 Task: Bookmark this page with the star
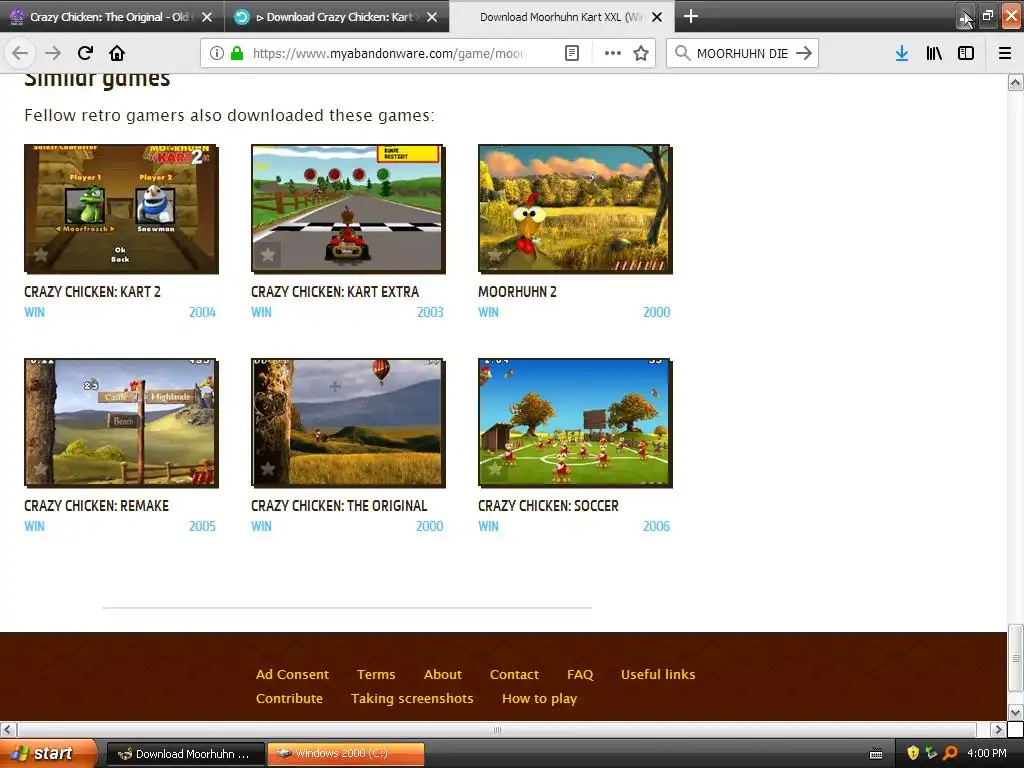[x=641, y=53]
